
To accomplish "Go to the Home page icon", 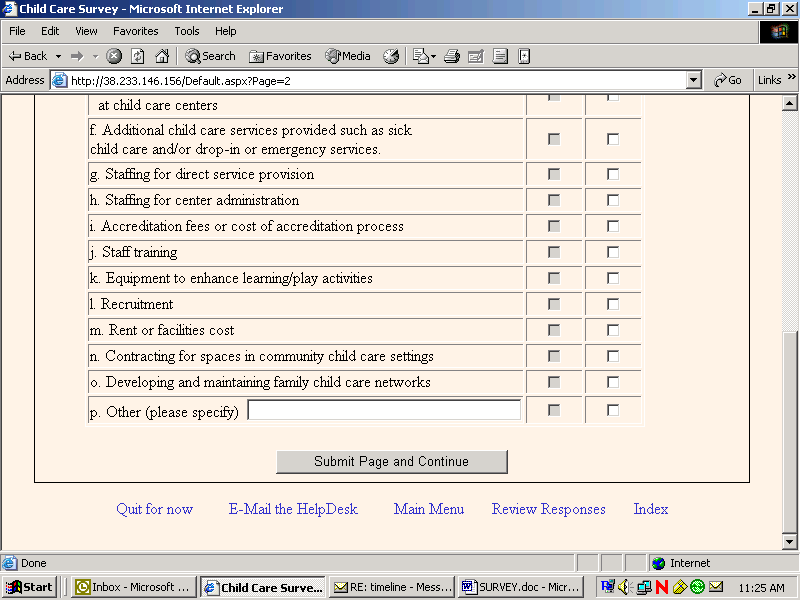I will click(161, 56).
